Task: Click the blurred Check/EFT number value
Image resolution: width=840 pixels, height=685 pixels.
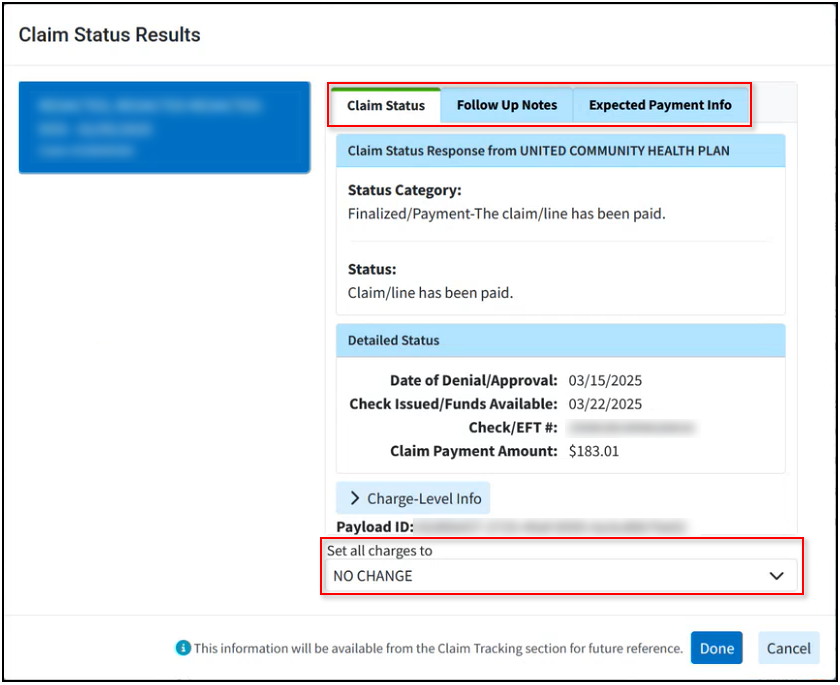Action: point(632,427)
